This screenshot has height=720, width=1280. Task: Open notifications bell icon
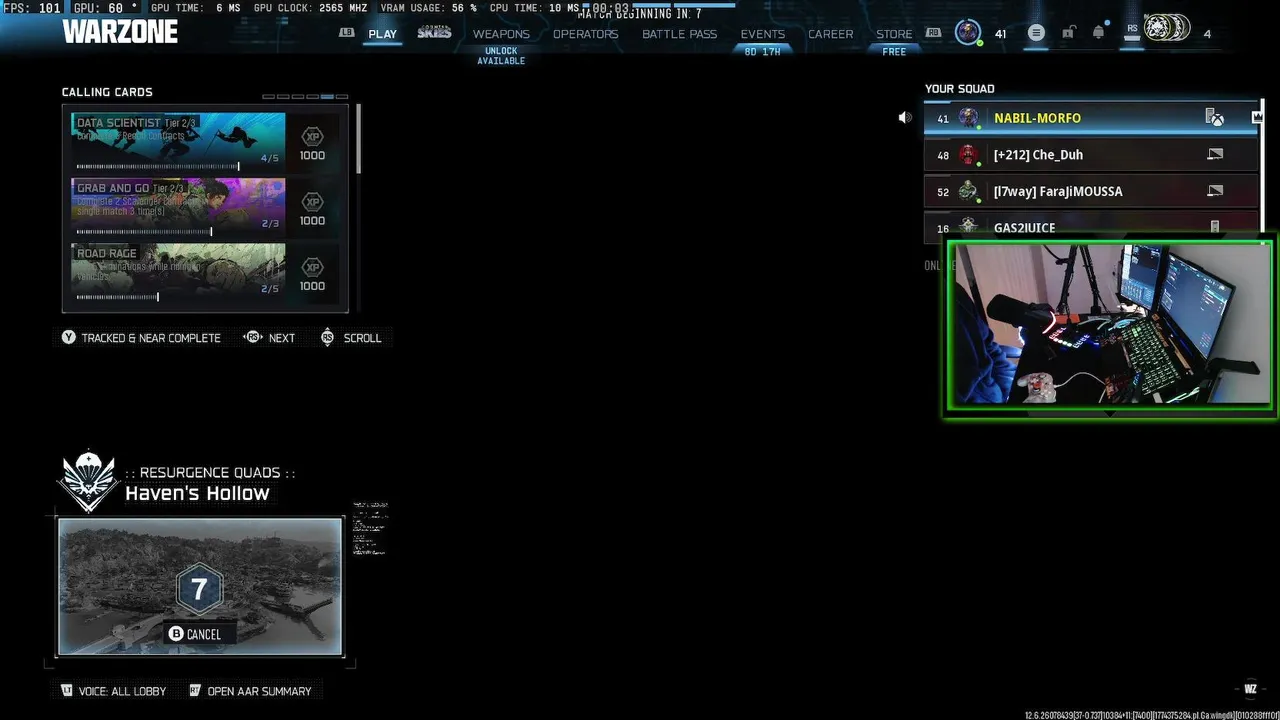tap(1098, 33)
